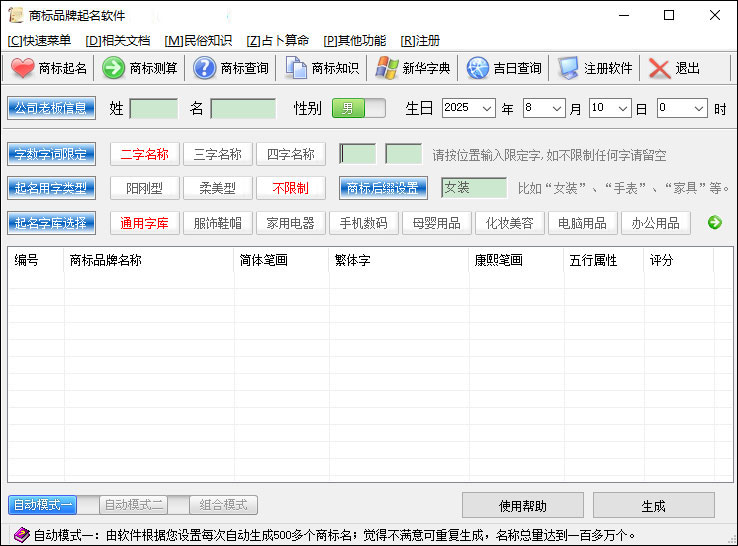
Task: Click 编号 column header
Action: (x=36, y=260)
